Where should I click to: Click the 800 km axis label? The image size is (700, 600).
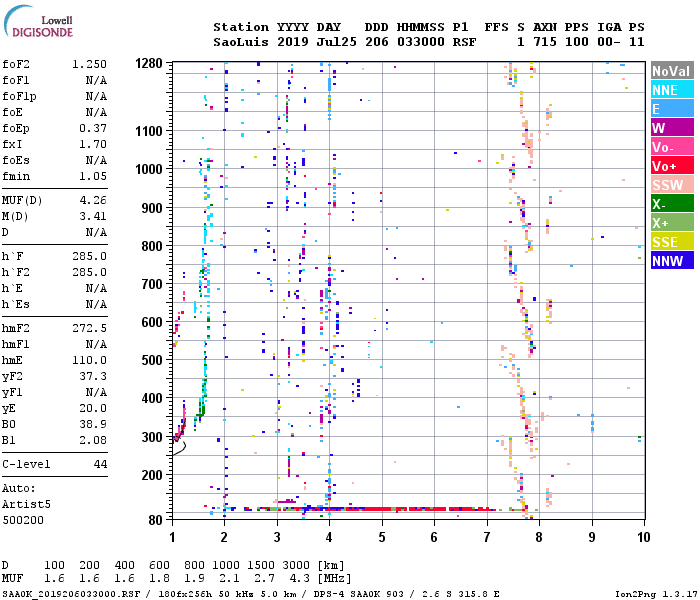pos(152,246)
